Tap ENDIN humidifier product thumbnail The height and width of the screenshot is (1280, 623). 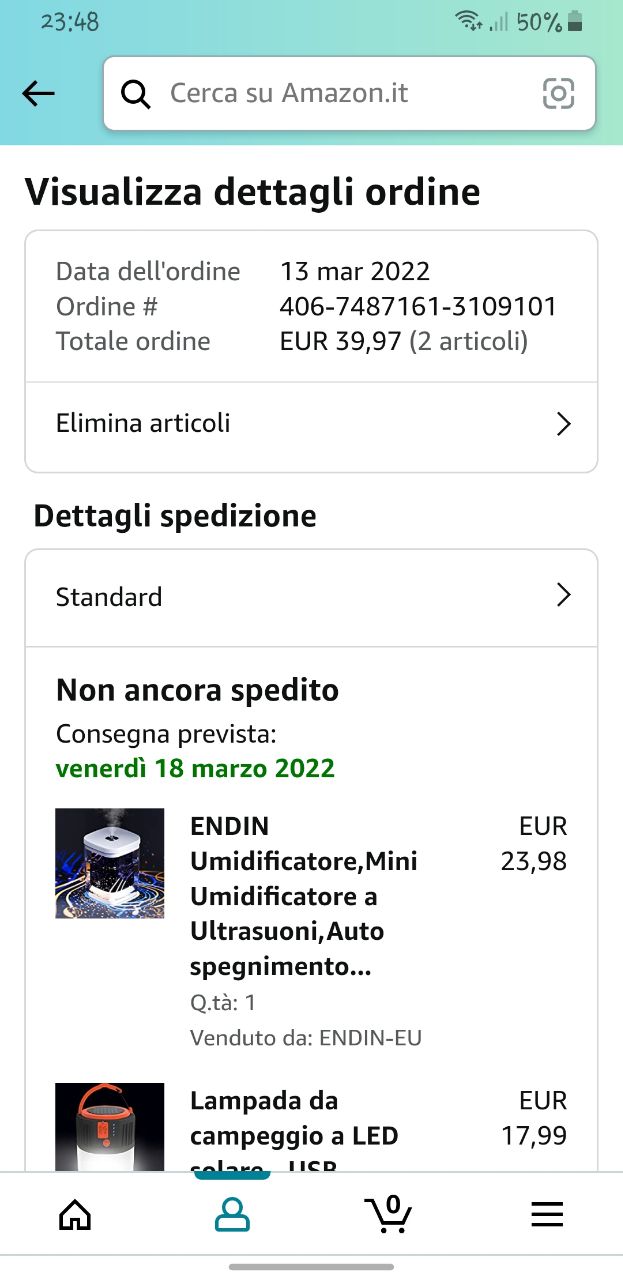(x=110, y=863)
